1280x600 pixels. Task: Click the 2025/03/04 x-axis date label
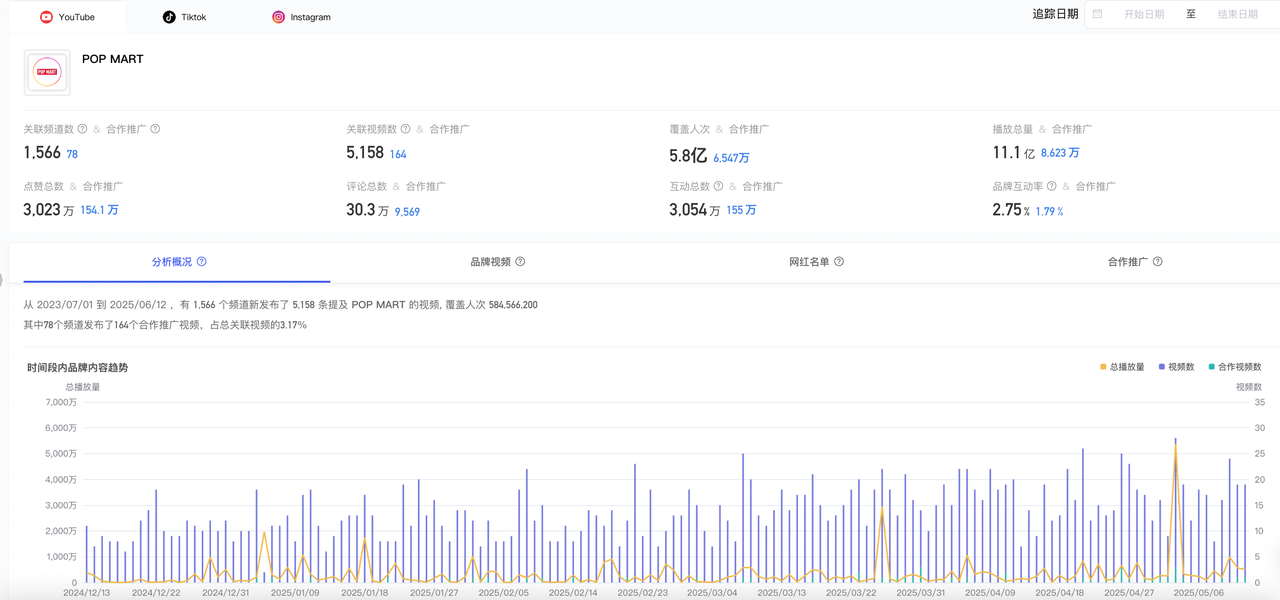point(712,593)
